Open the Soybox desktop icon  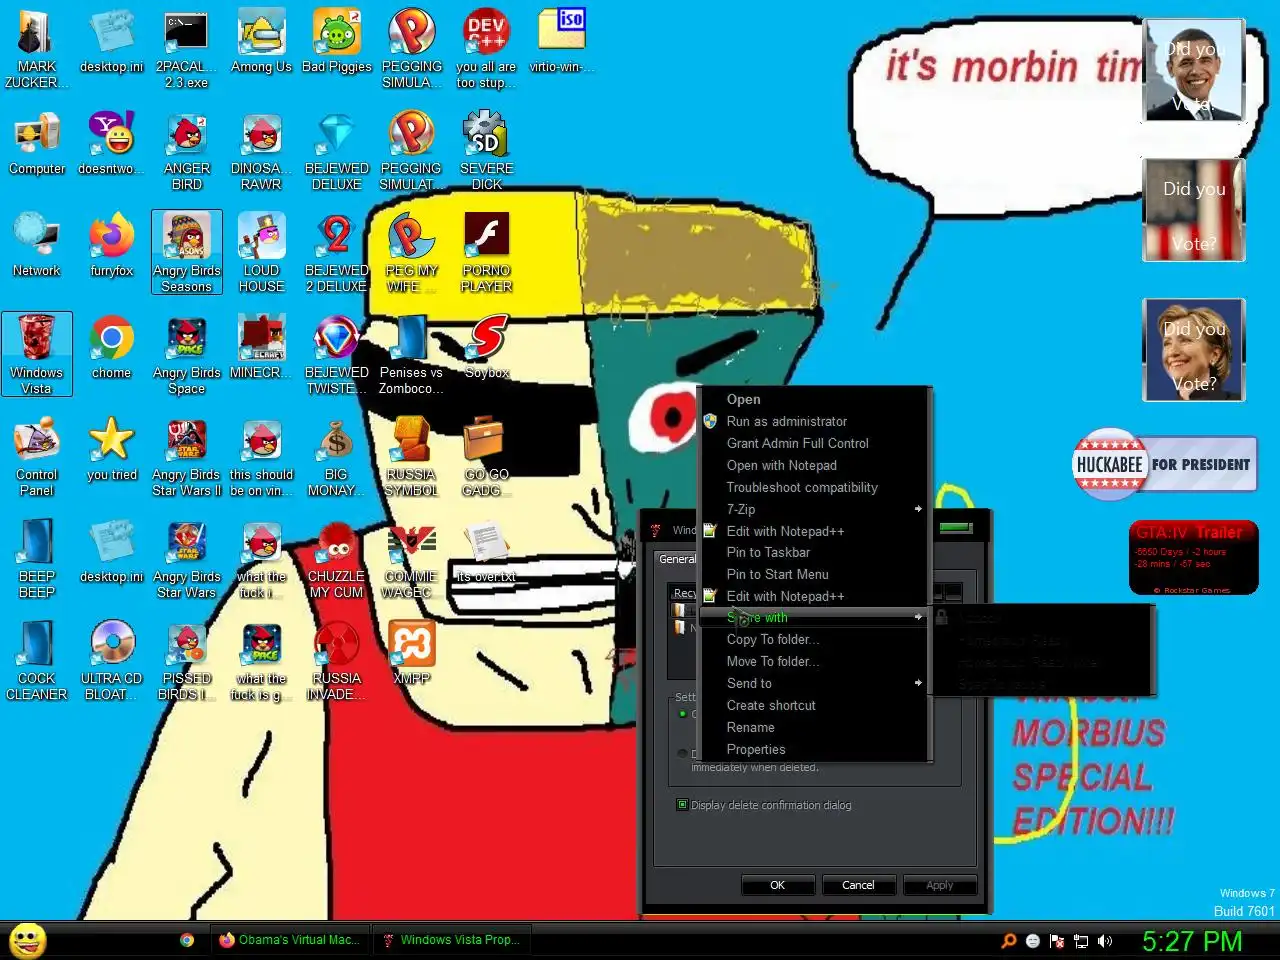click(486, 348)
